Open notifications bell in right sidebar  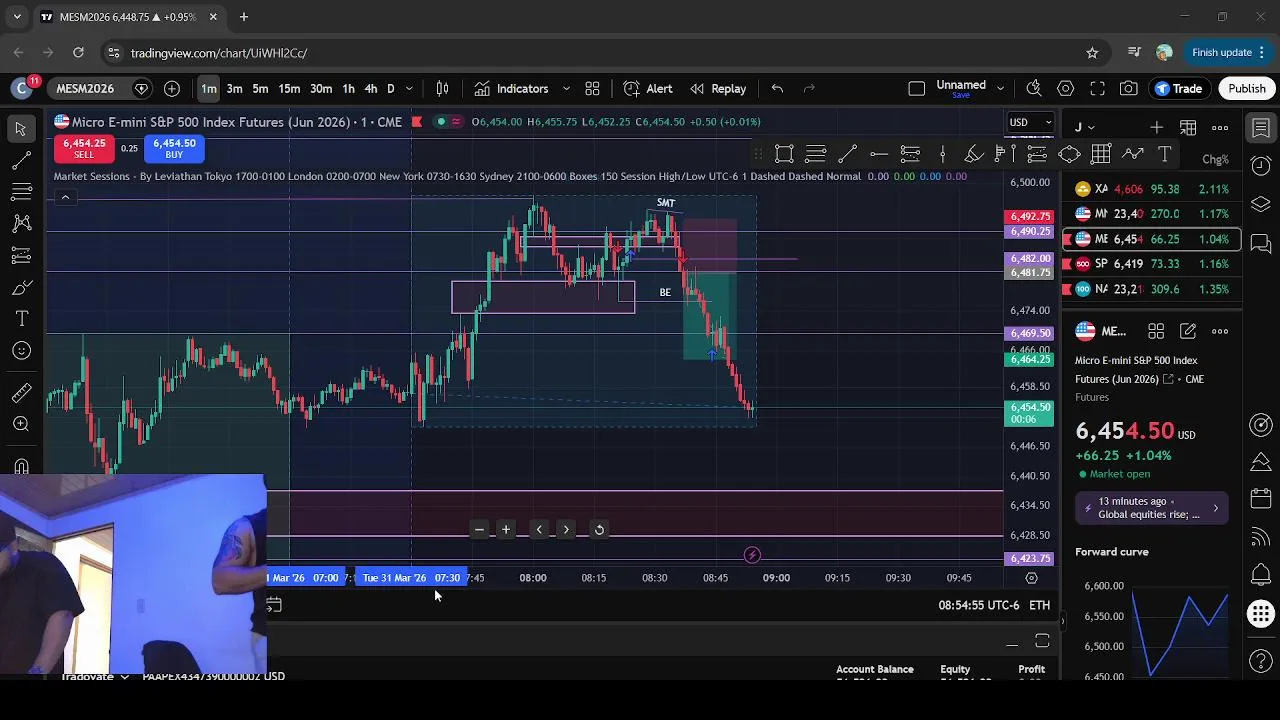click(1261, 575)
